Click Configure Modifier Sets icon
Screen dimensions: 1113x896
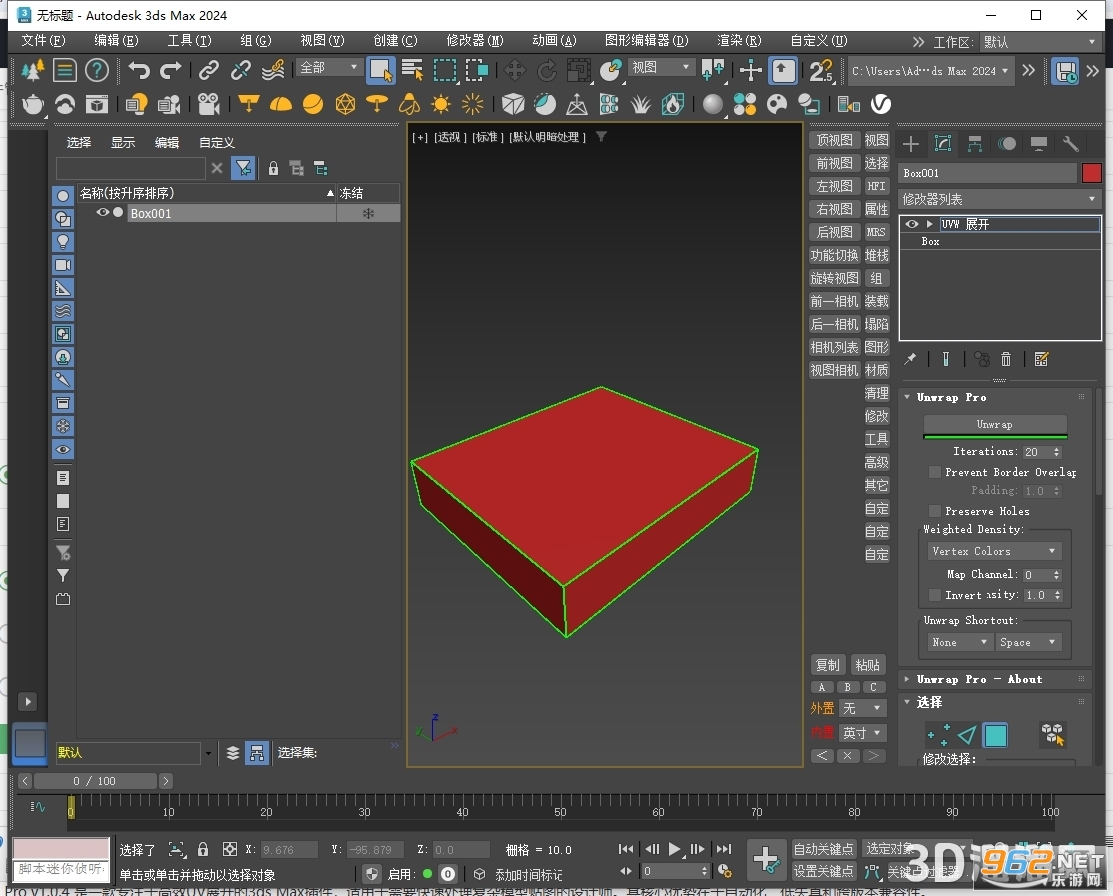click(x=1041, y=359)
